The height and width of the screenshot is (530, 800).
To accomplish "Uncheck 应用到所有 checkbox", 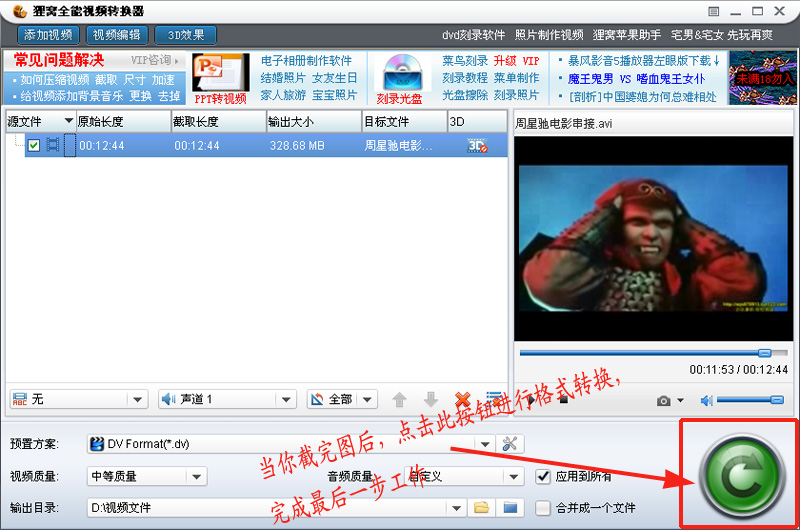I will pos(543,476).
